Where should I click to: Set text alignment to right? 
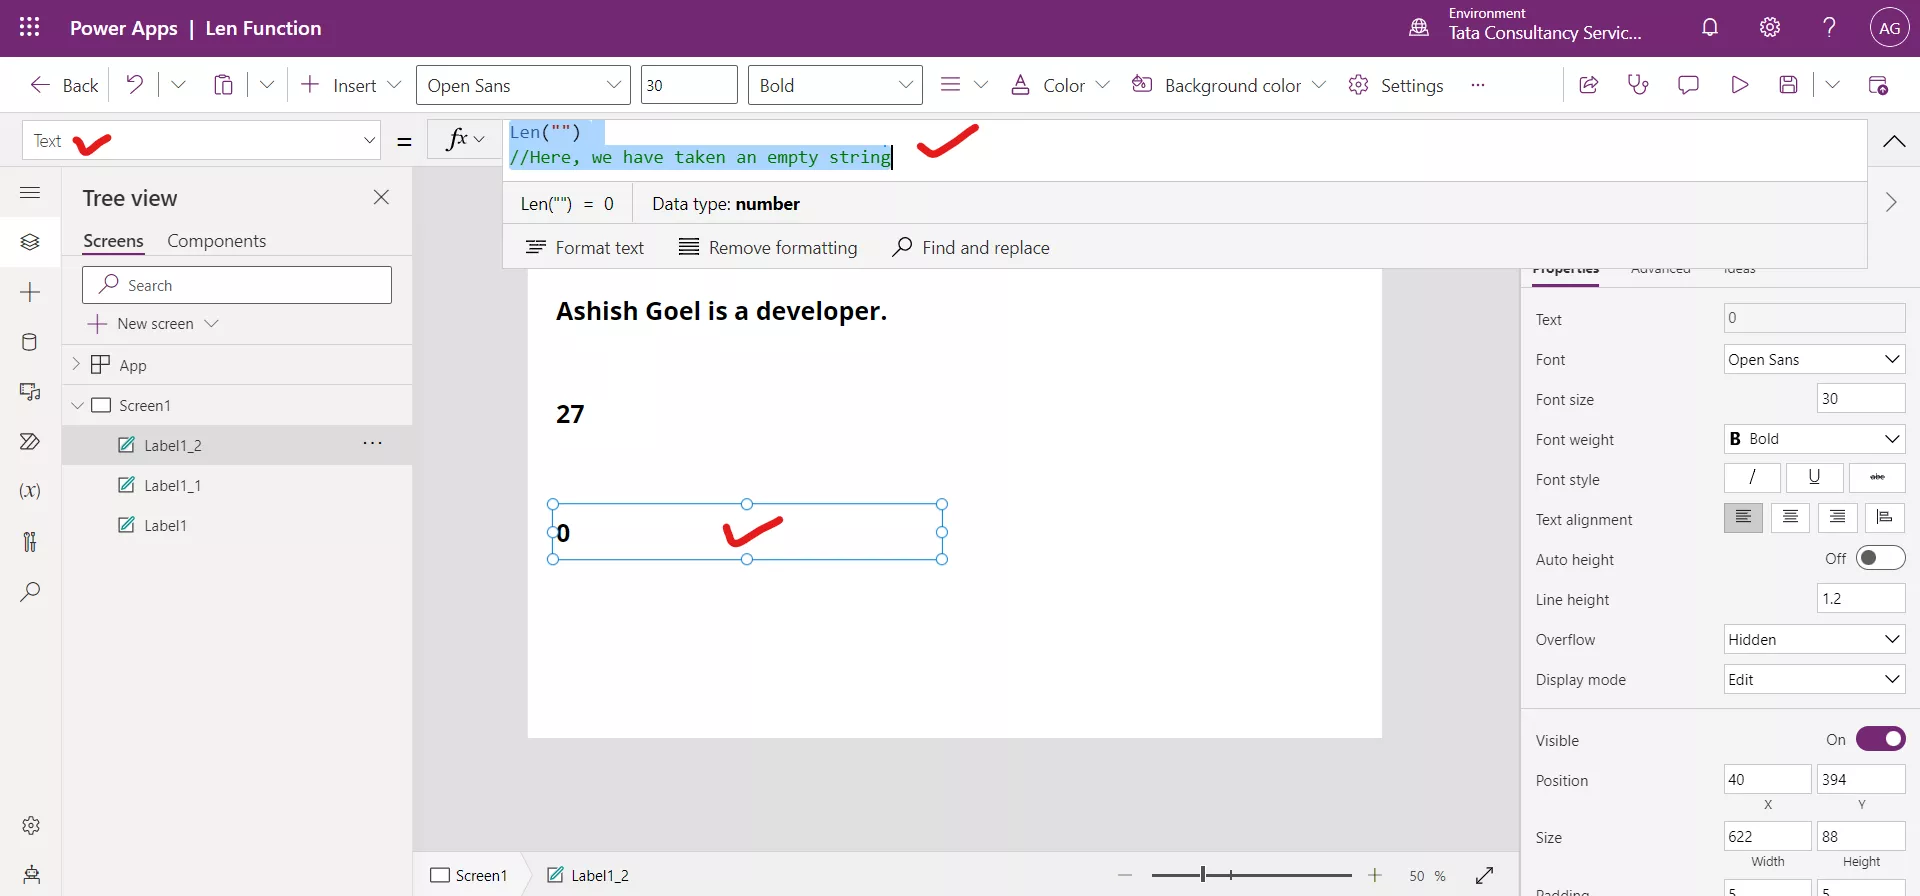(x=1838, y=517)
